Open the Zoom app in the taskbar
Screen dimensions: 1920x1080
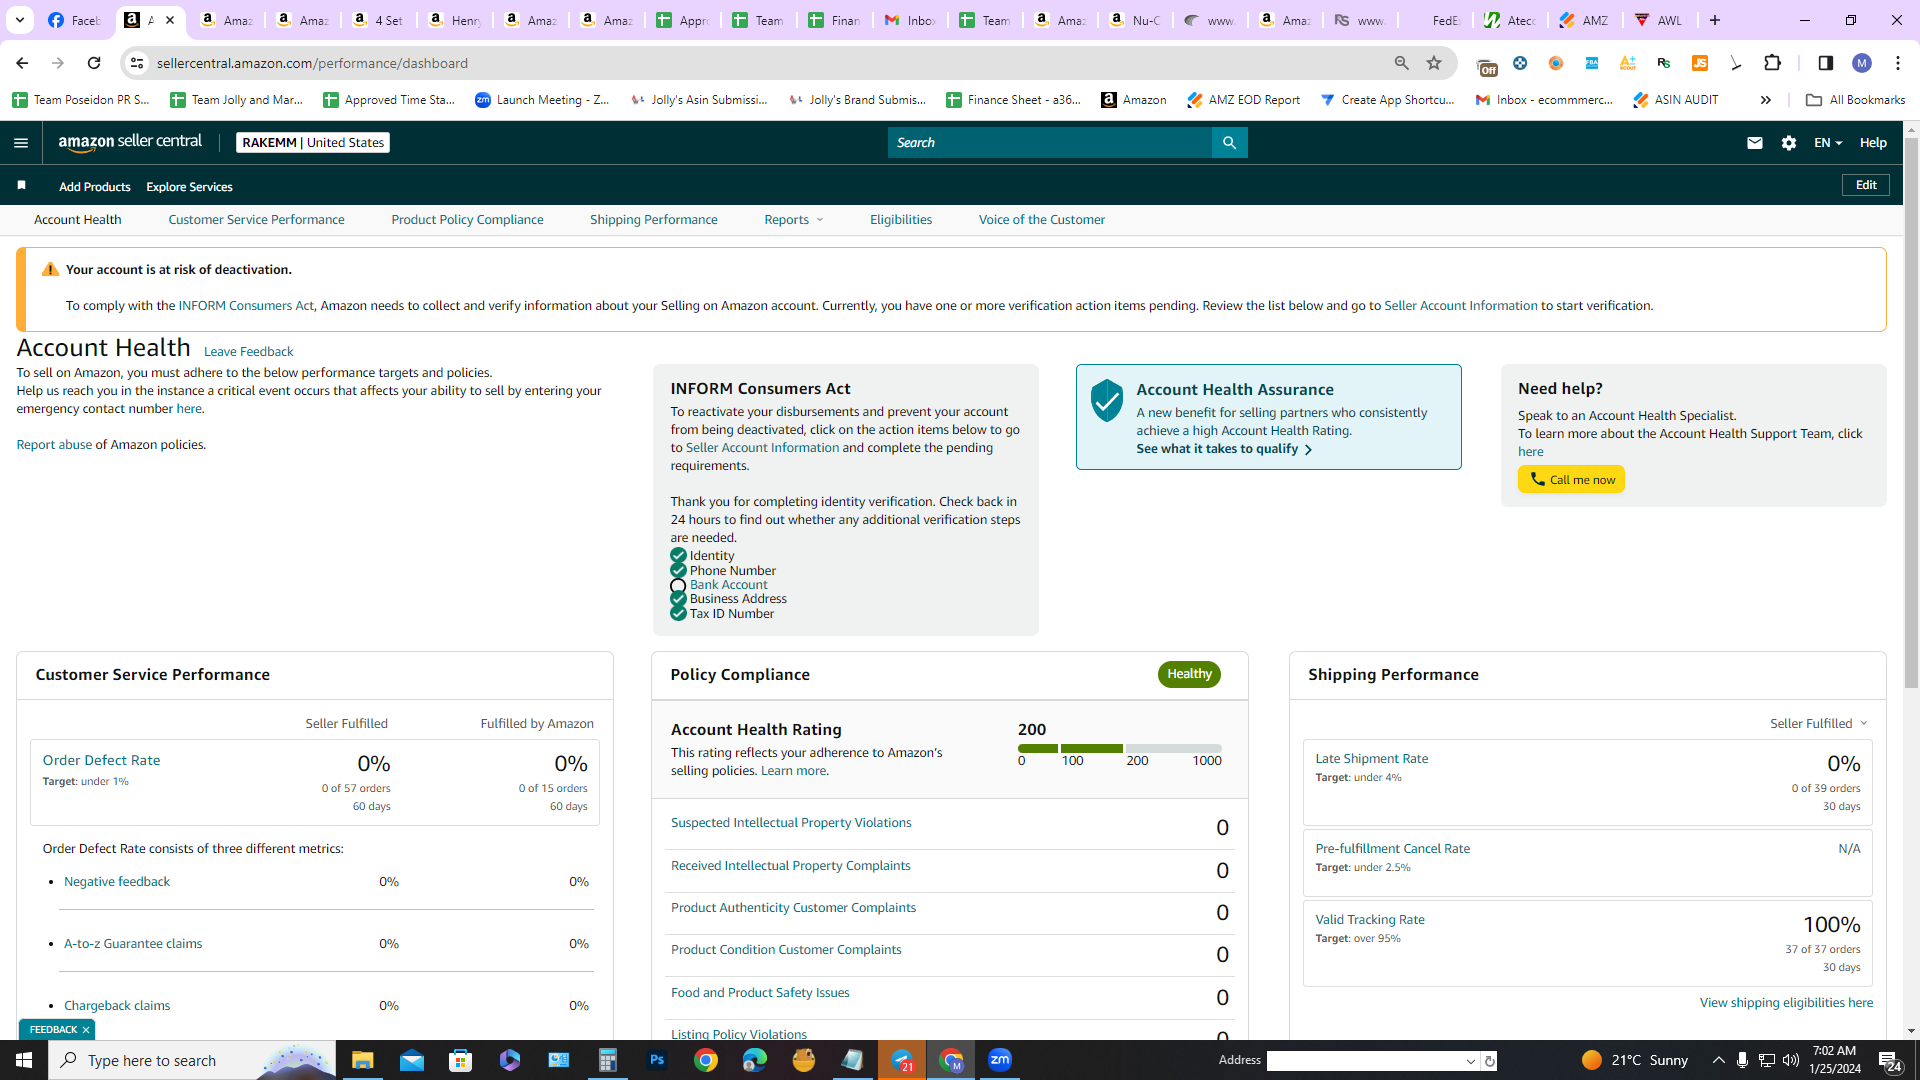click(1000, 1060)
